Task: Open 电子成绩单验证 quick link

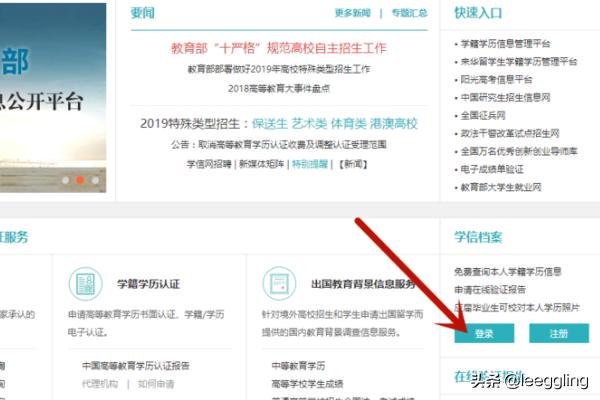Action: pyautogui.click(x=492, y=169)
